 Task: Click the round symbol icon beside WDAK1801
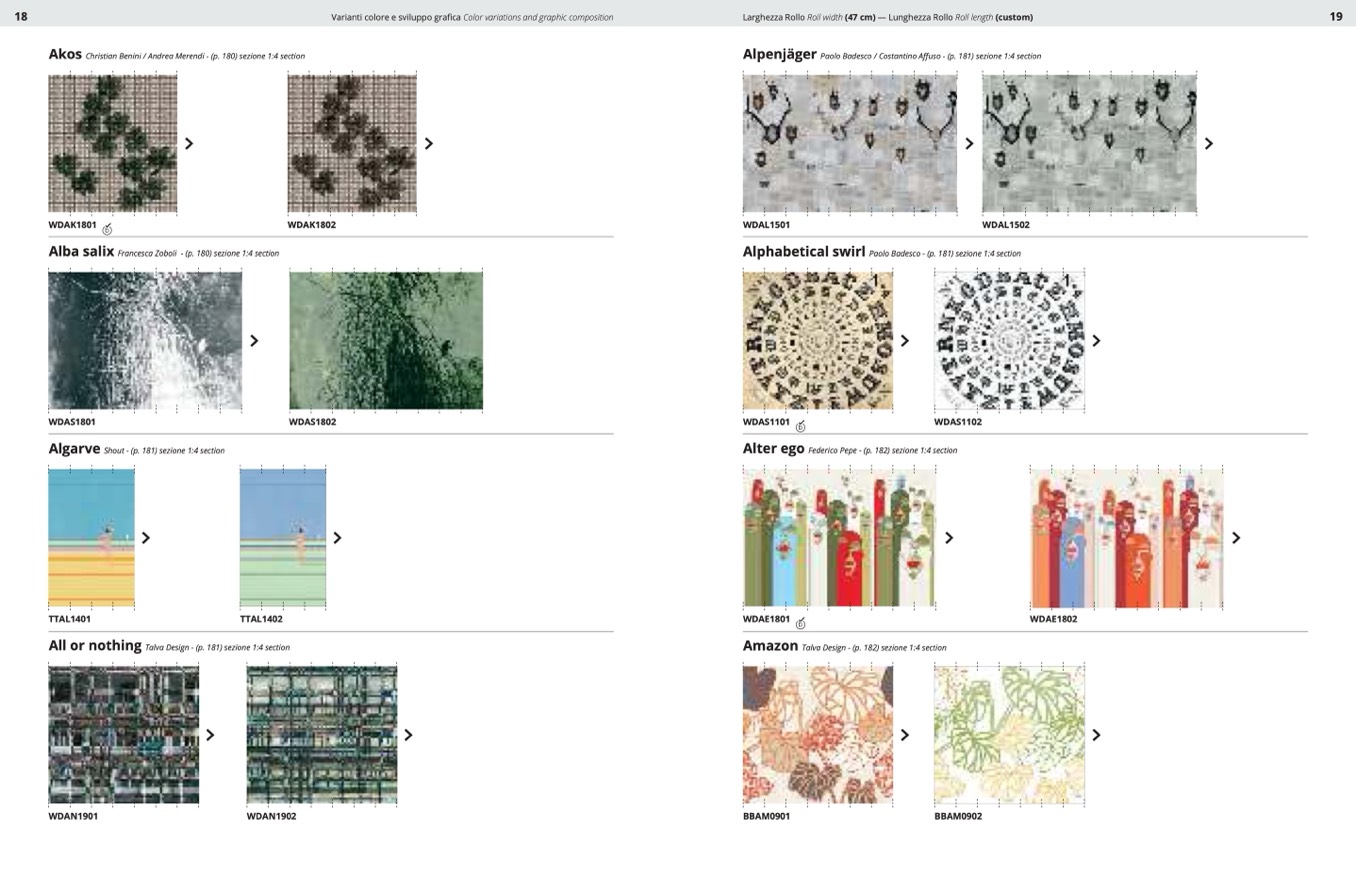[107, 229]
